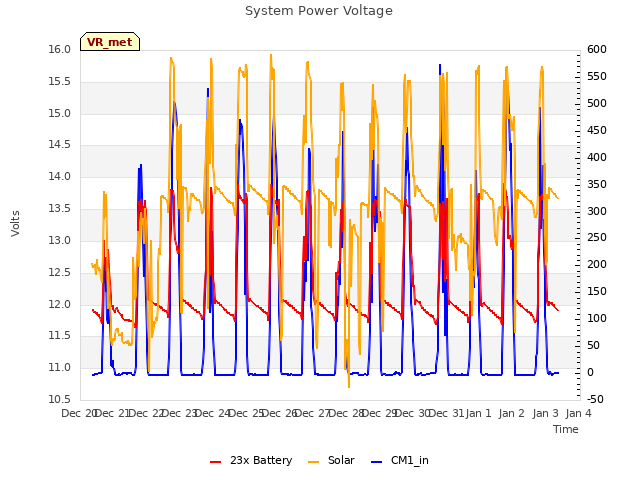Viewport: 640px width, 480px height.
Task: Click the Volts y-axis label
Action: [x=16, y=223]
